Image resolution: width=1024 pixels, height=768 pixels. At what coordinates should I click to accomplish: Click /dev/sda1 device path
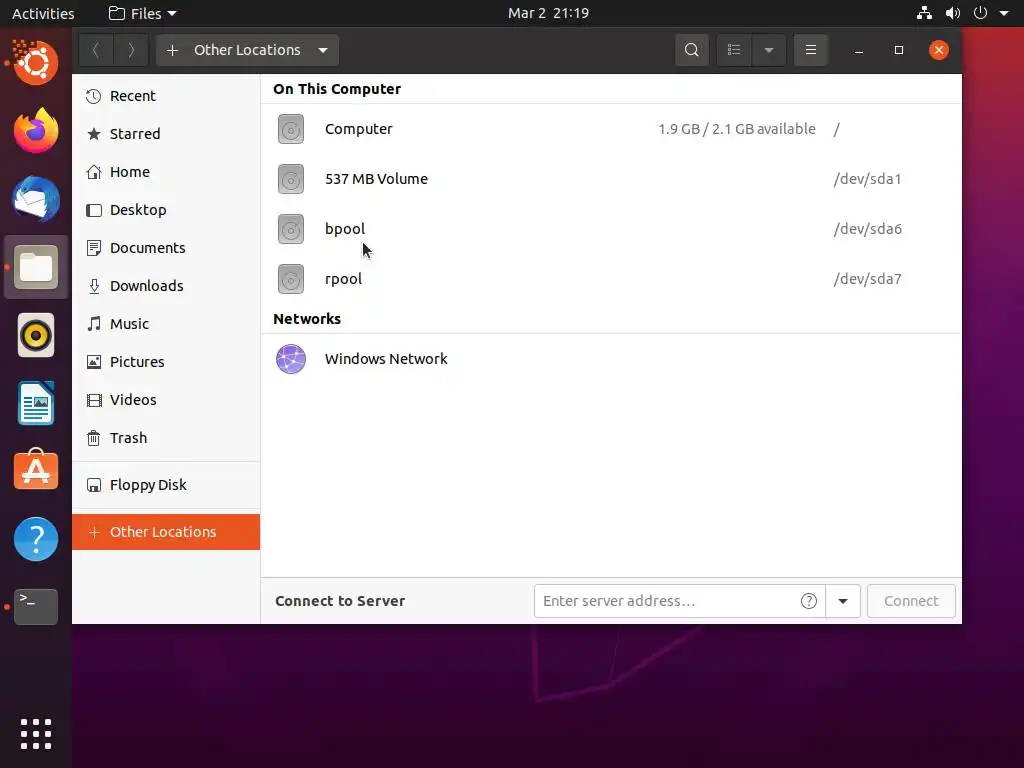click(867, 179)
